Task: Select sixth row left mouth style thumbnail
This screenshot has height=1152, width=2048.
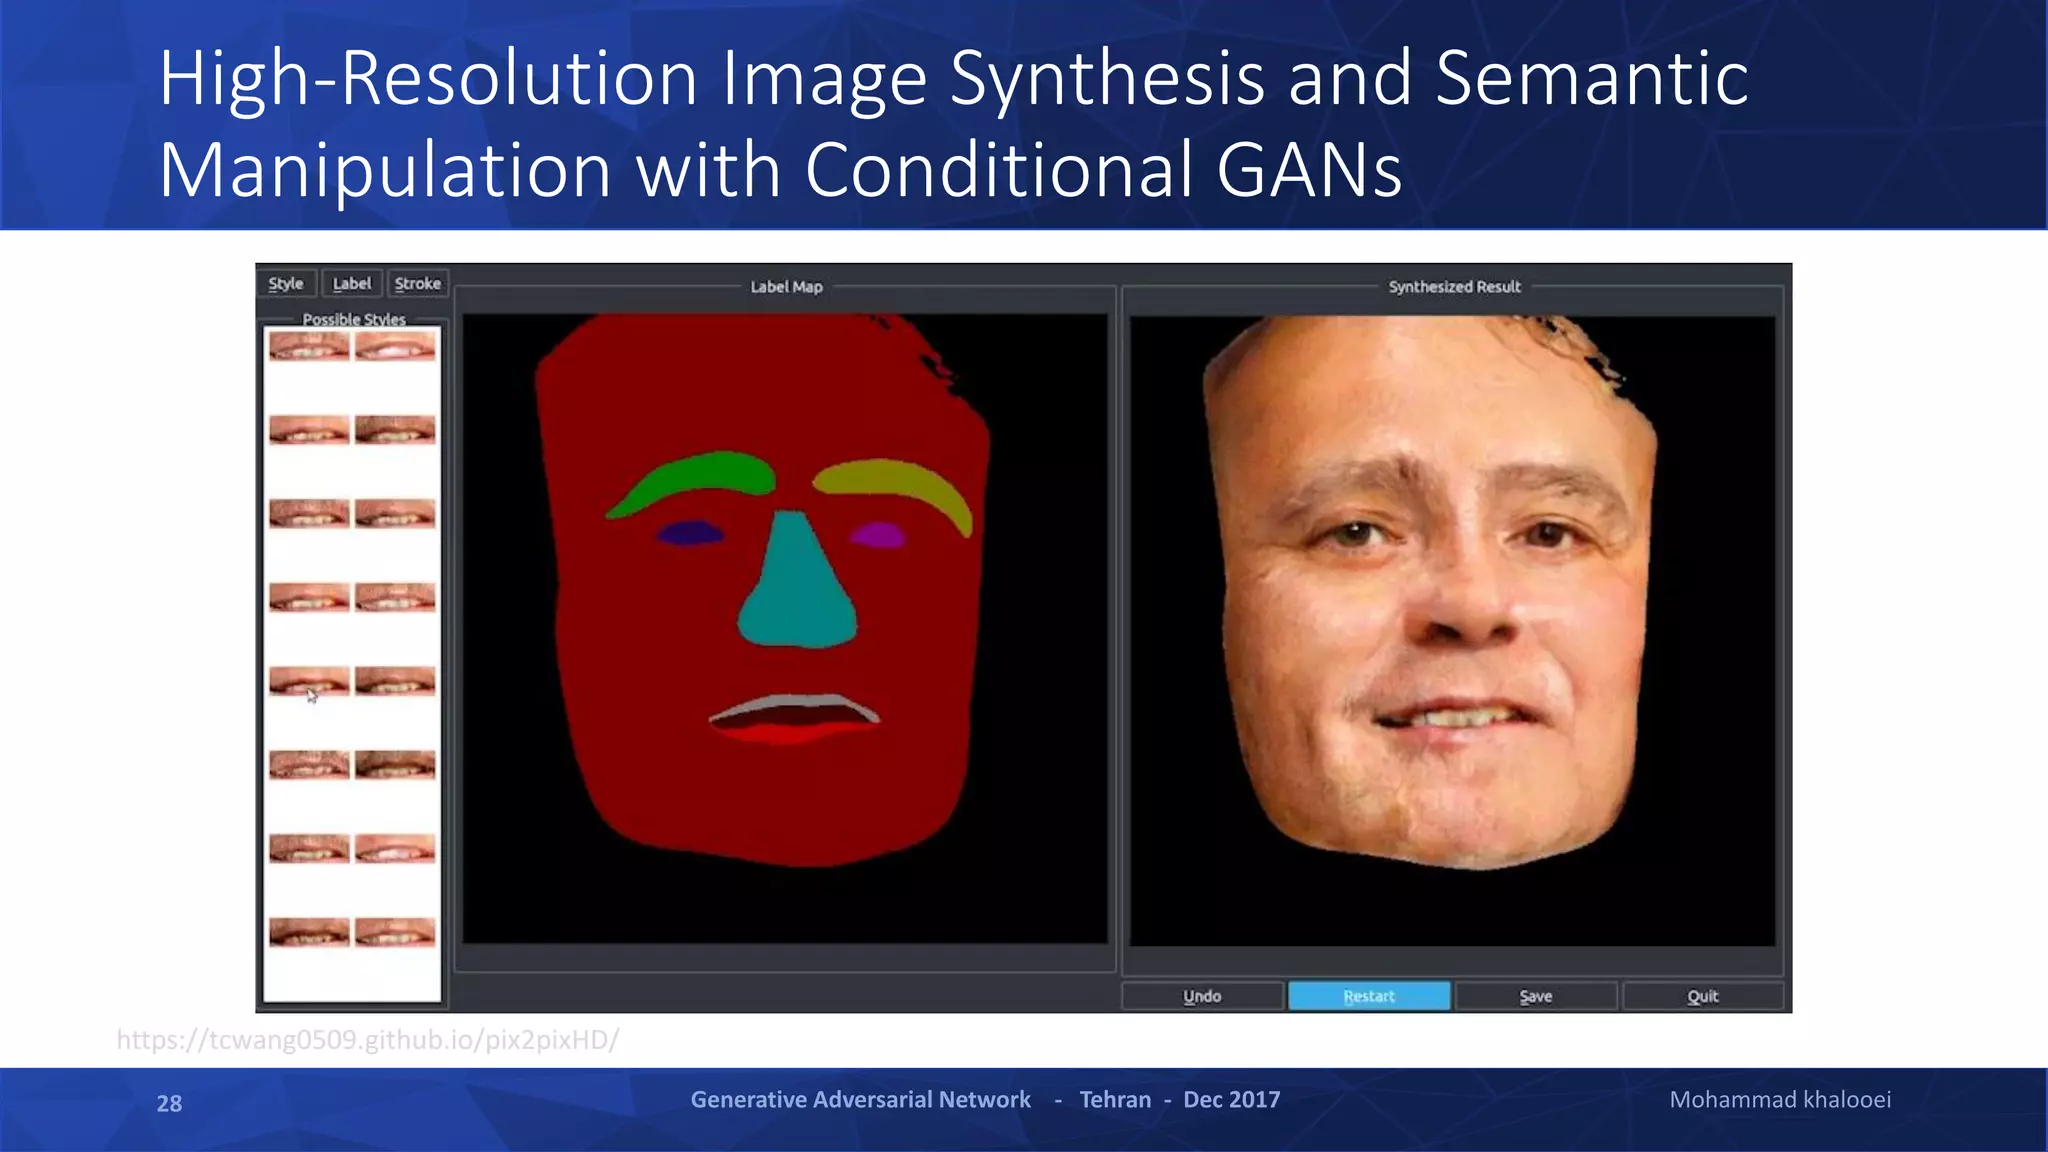Action: click(x=309, y=765)
